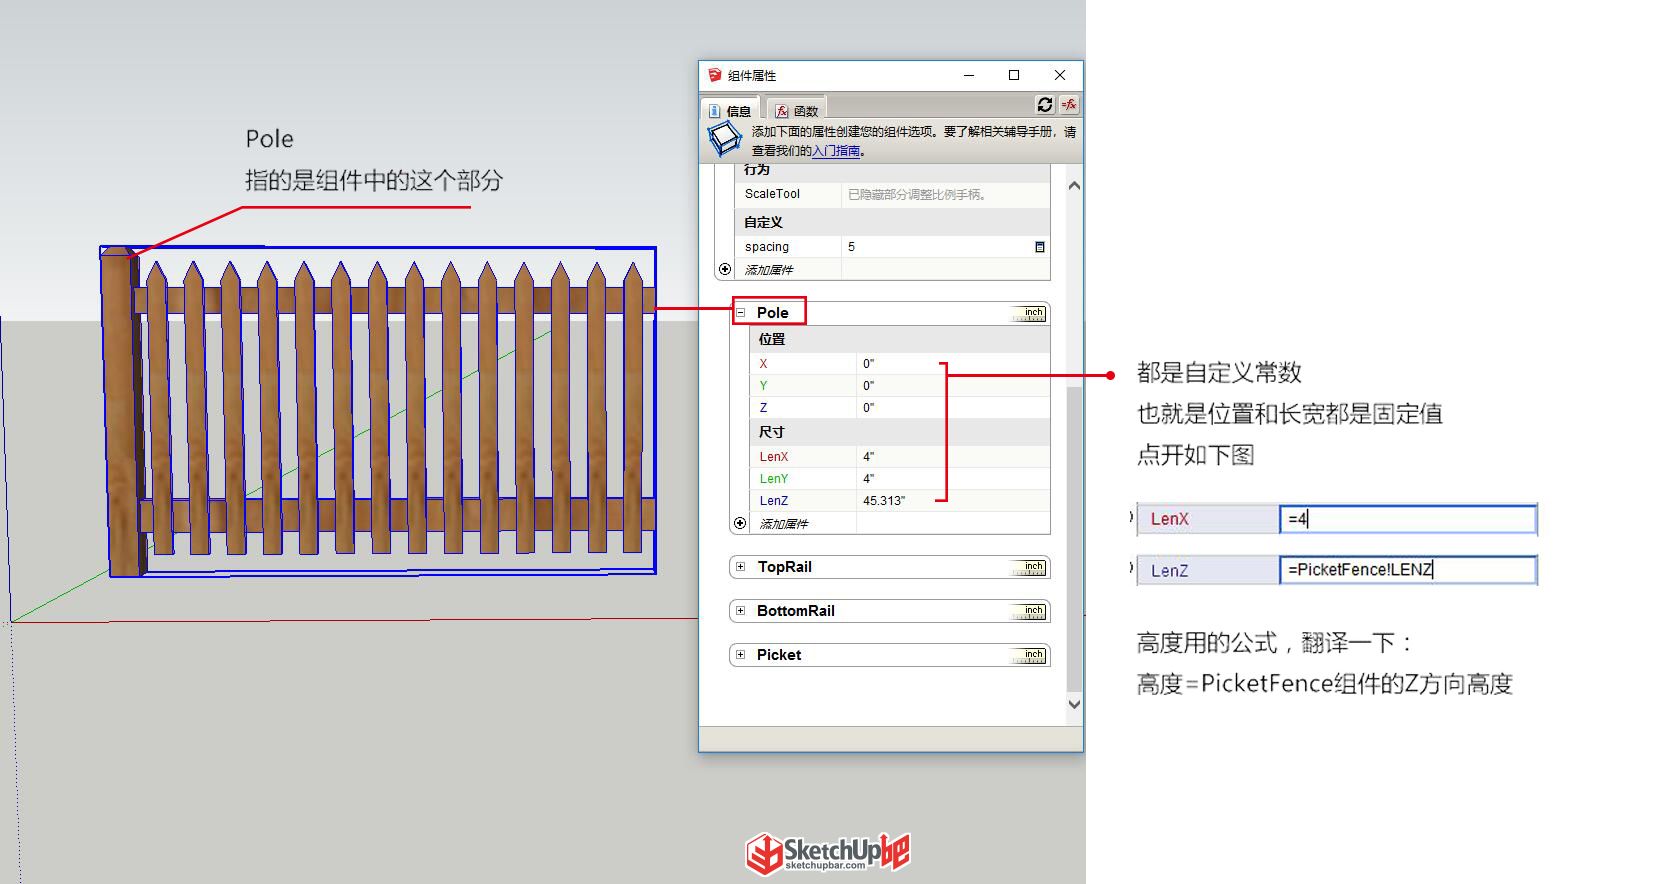Click the scroll up arrow in the dialog

tap(1074, 186)
